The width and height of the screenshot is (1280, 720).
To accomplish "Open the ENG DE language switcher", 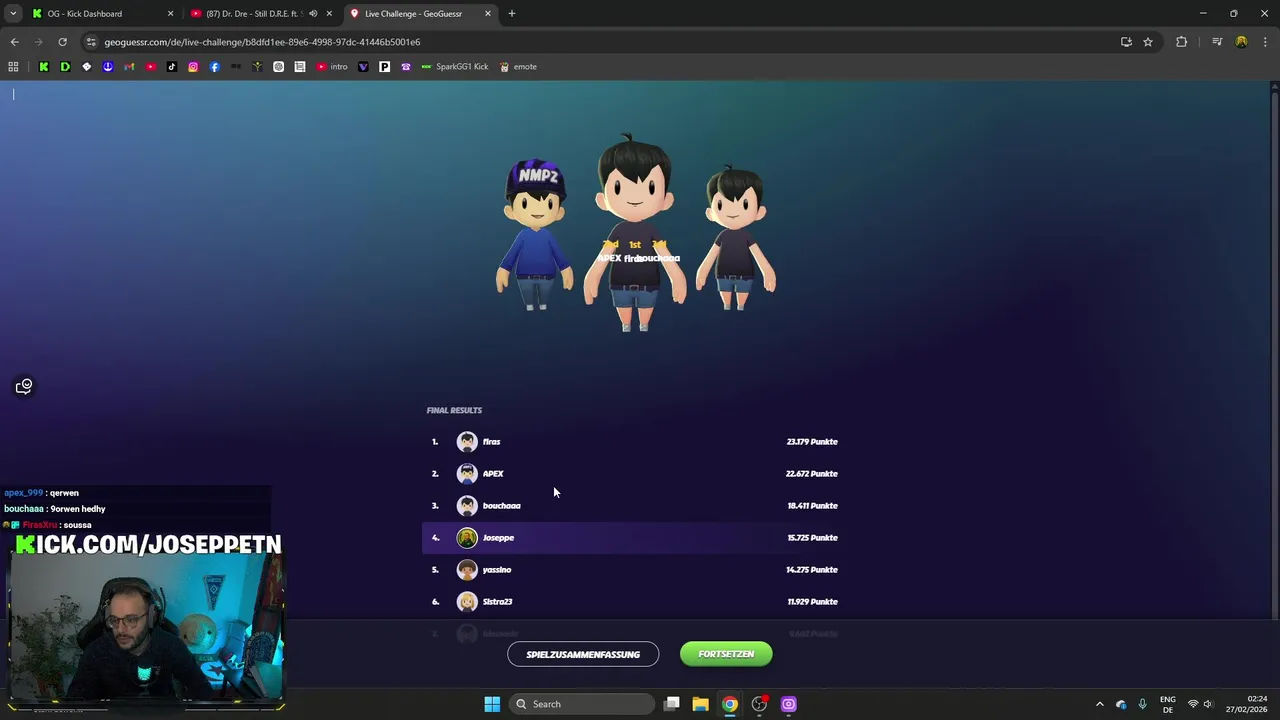I will pos(1167,704).
